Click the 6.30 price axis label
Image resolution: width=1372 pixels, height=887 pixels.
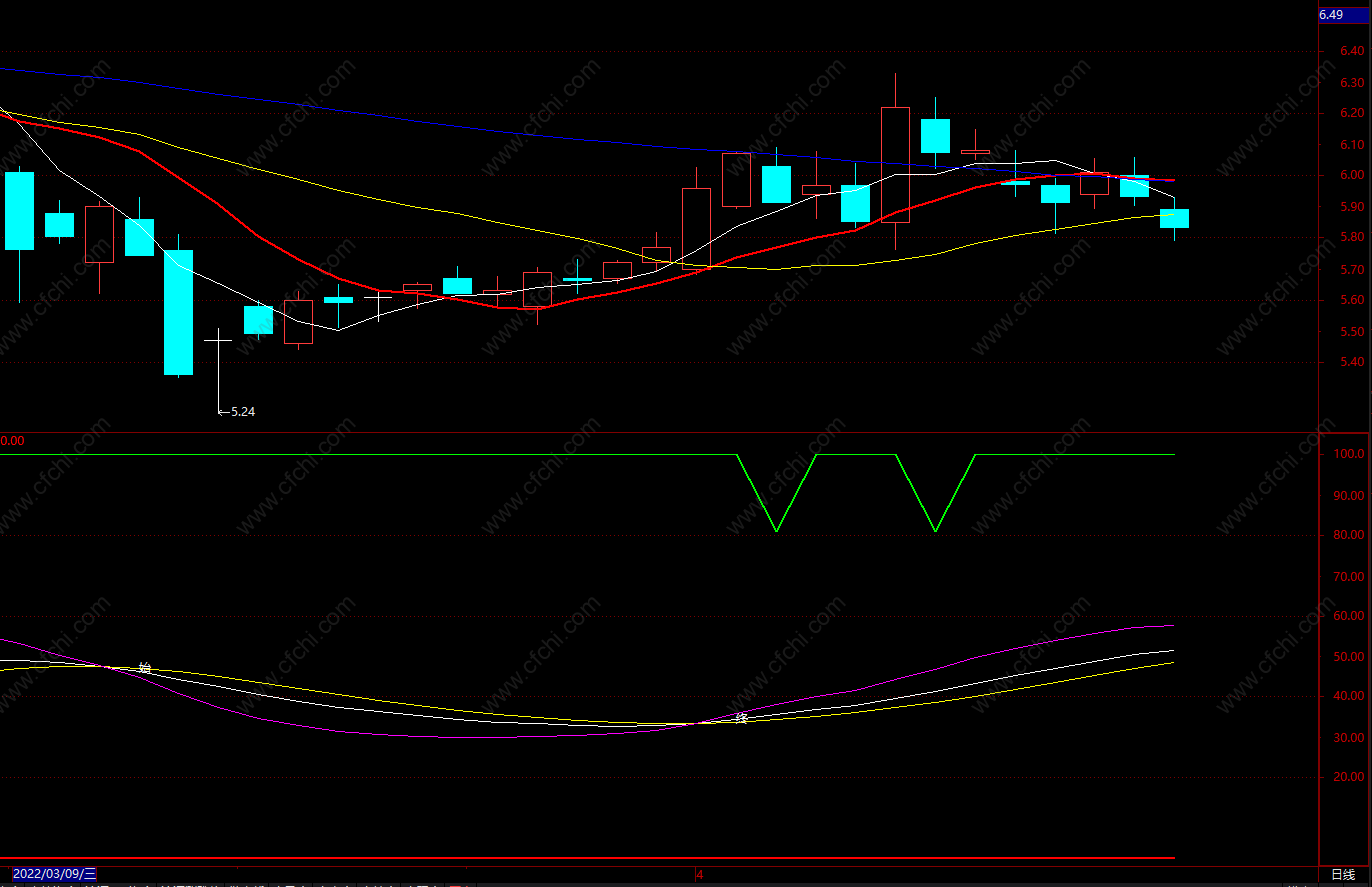coord(1353,83)
